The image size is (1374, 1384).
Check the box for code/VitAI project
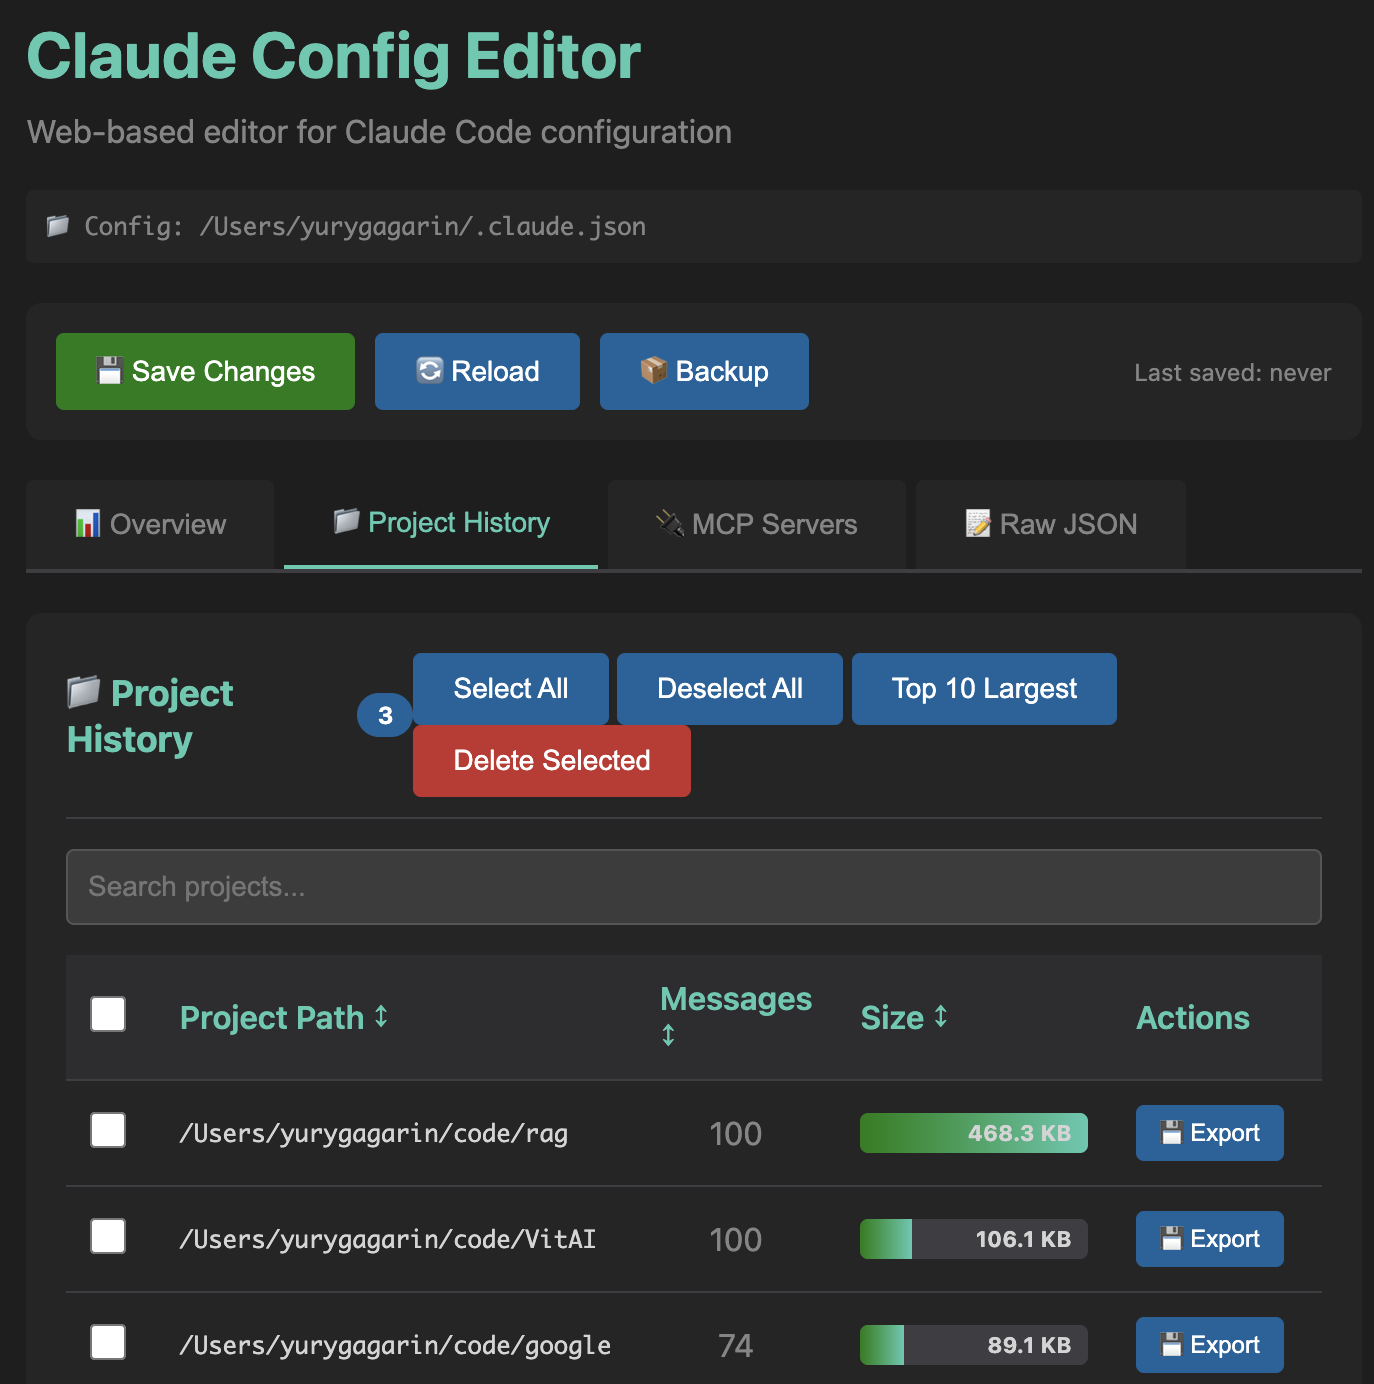coord(108,1236)
